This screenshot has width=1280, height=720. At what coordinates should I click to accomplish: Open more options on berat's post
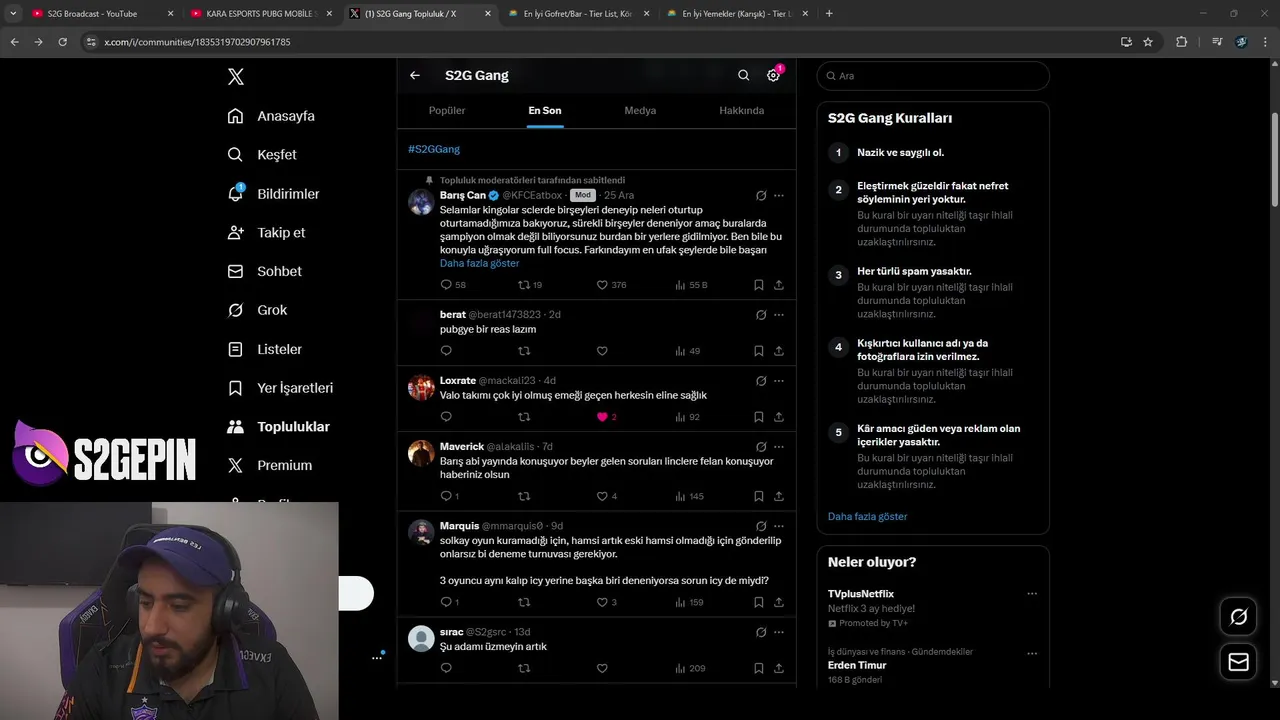point(779,315)
